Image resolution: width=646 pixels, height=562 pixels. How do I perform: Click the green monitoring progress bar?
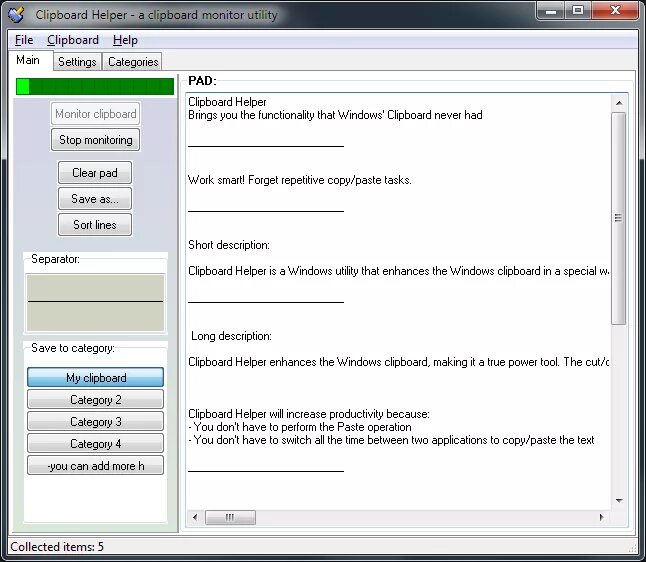pyautogui.click(x=95, y=87)
